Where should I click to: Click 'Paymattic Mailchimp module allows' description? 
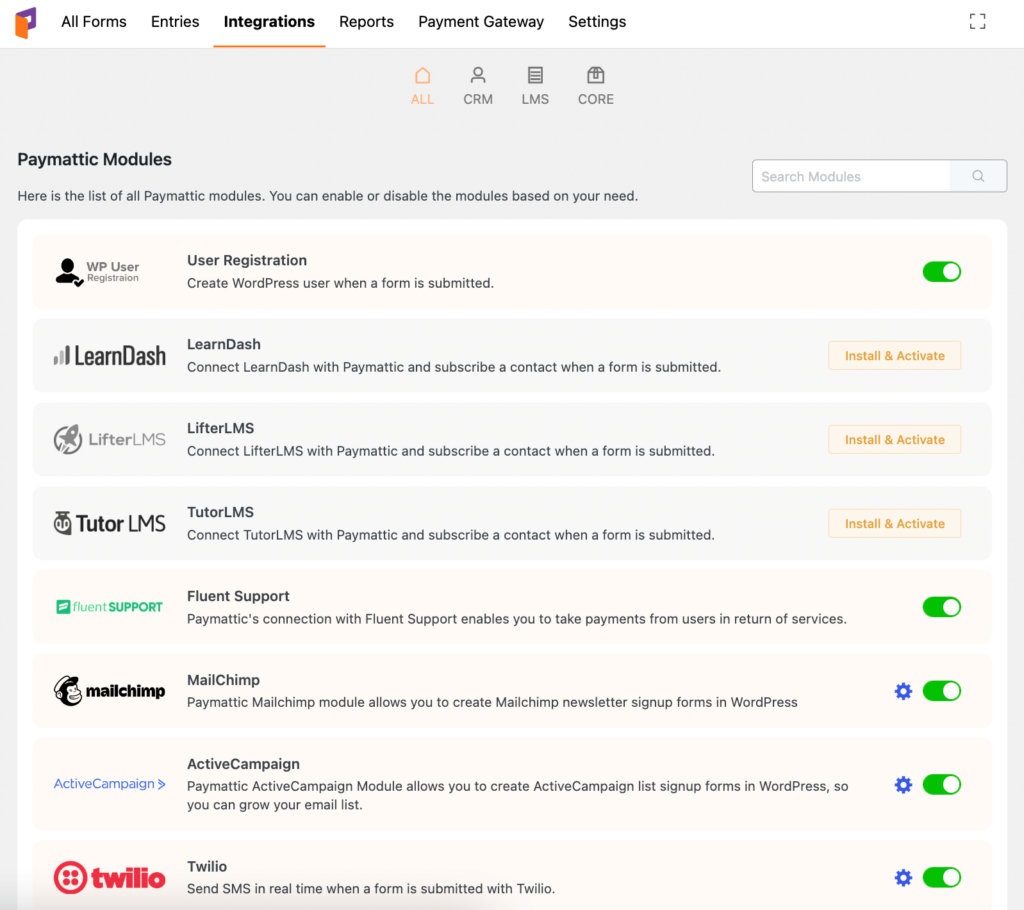point(492,702)
